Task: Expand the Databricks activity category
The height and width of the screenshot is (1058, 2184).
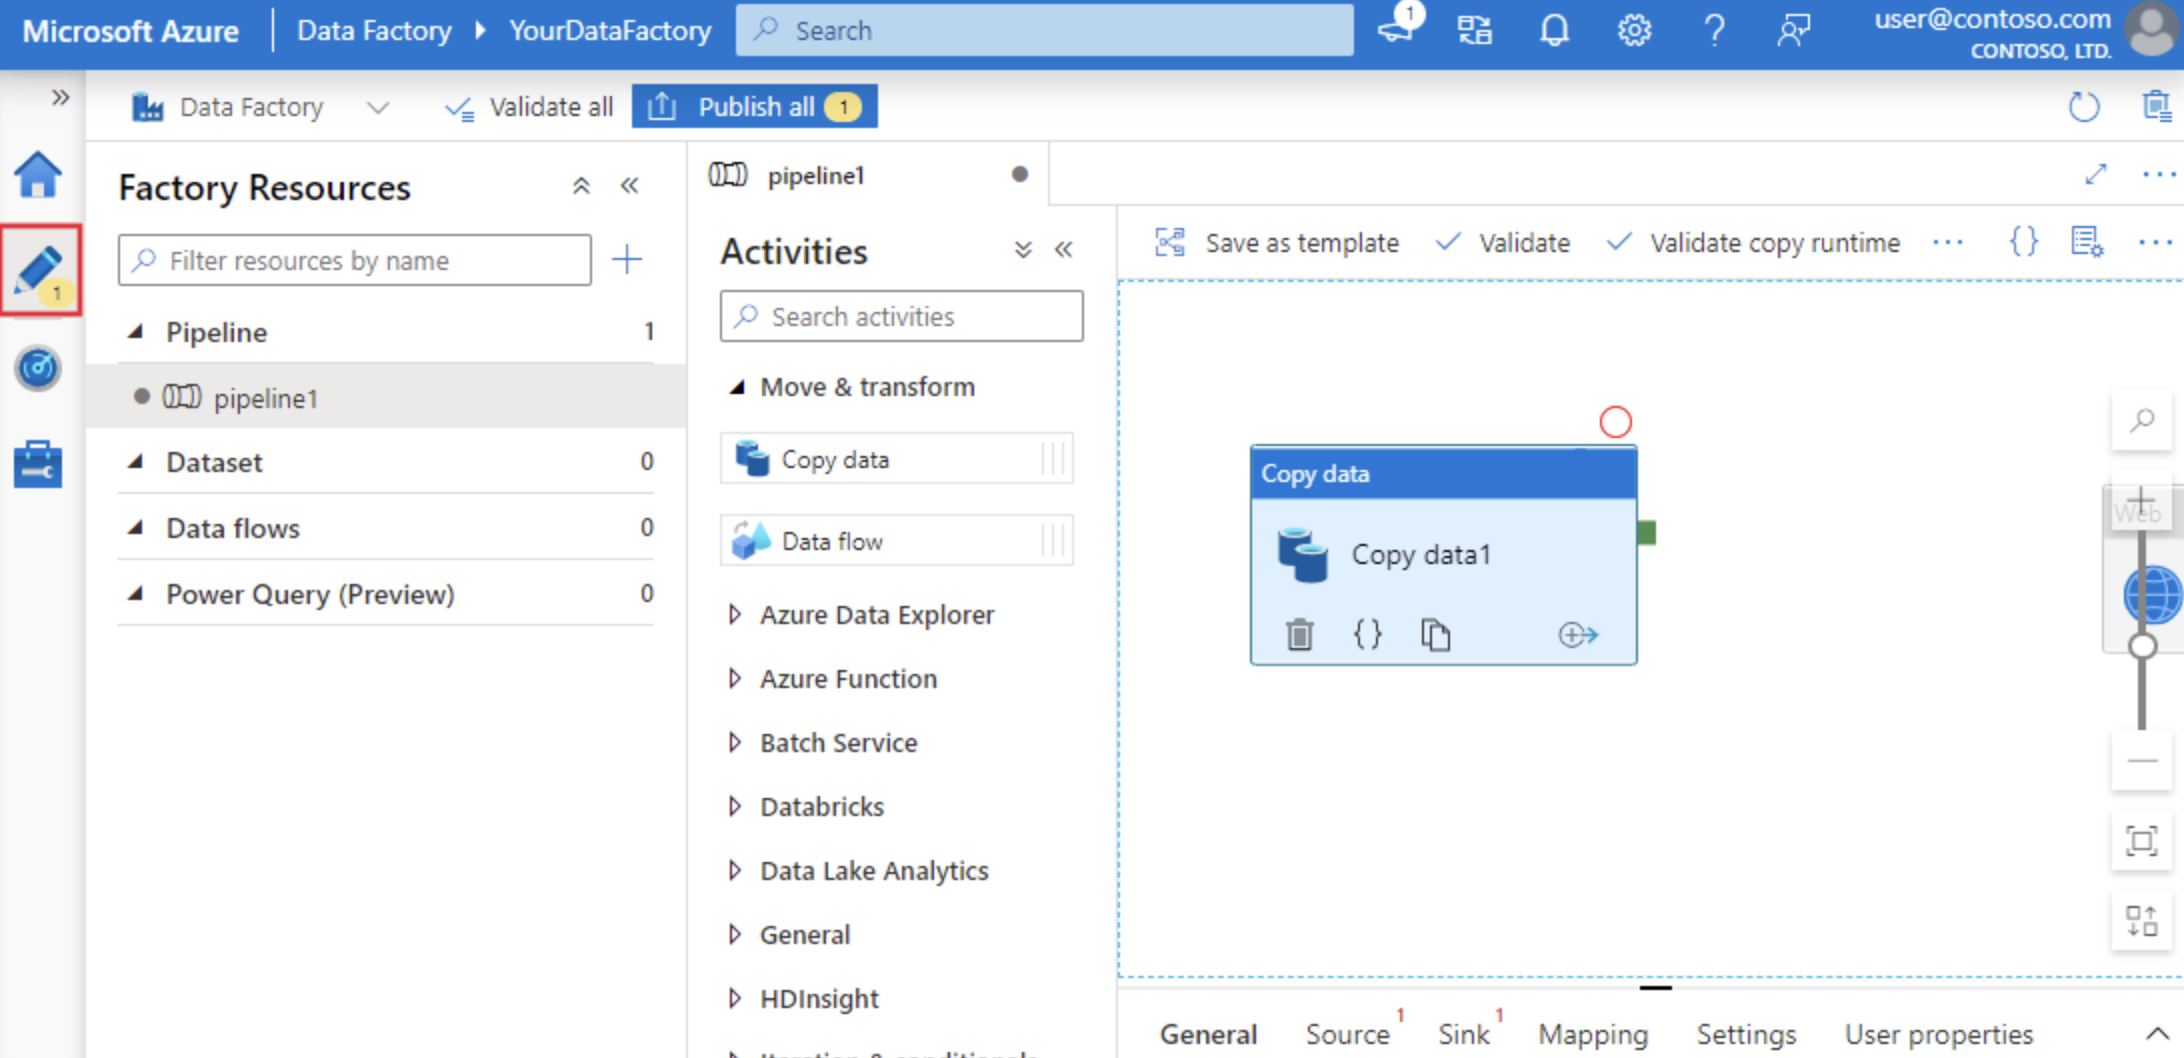Action: click(x=822, y=806)
